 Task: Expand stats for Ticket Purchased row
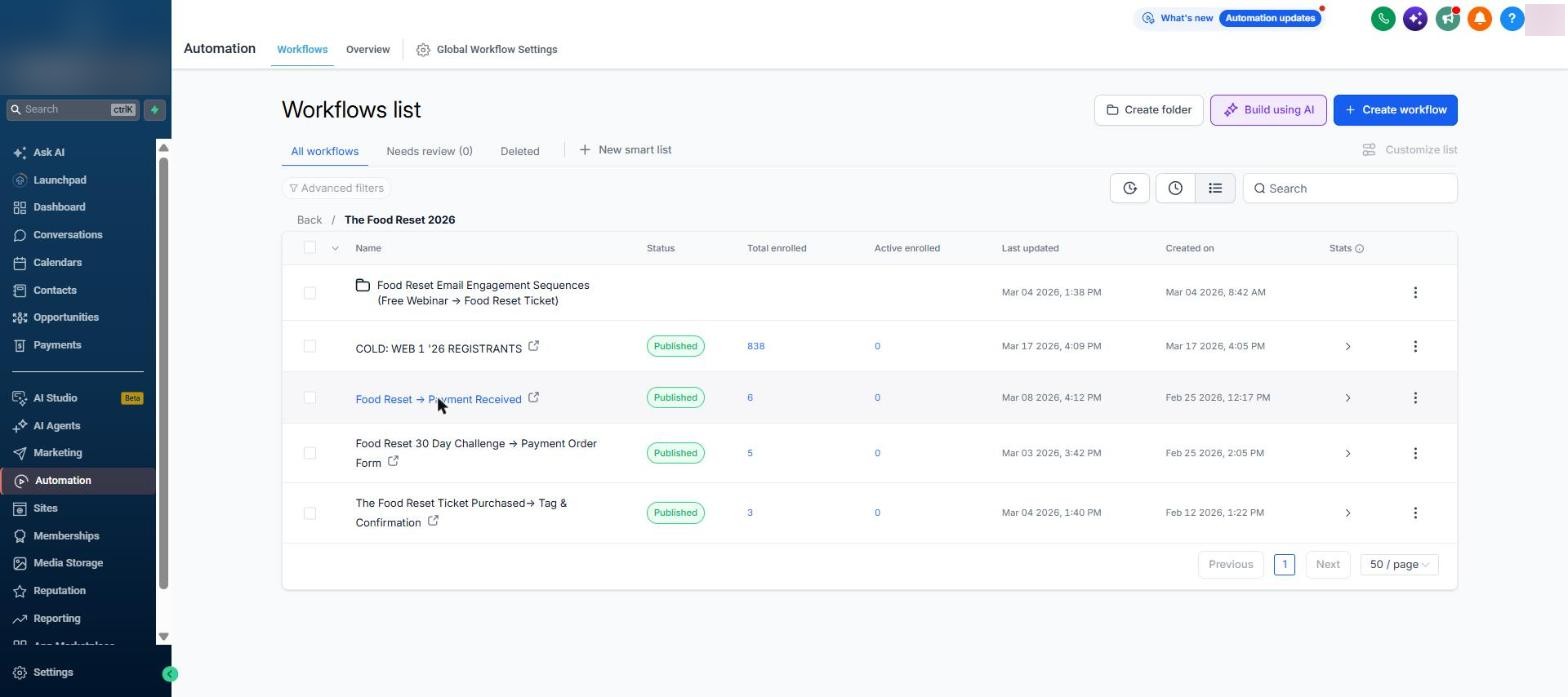click(1348, 513)
